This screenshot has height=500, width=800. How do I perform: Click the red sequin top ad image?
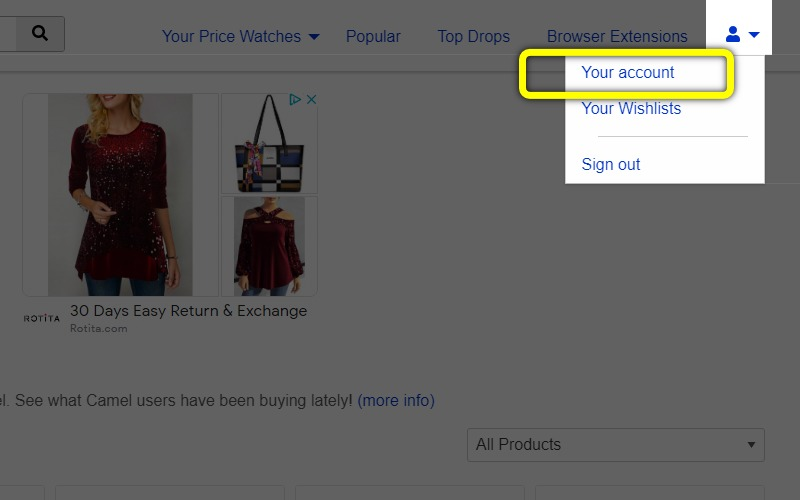tap(120, 195)
